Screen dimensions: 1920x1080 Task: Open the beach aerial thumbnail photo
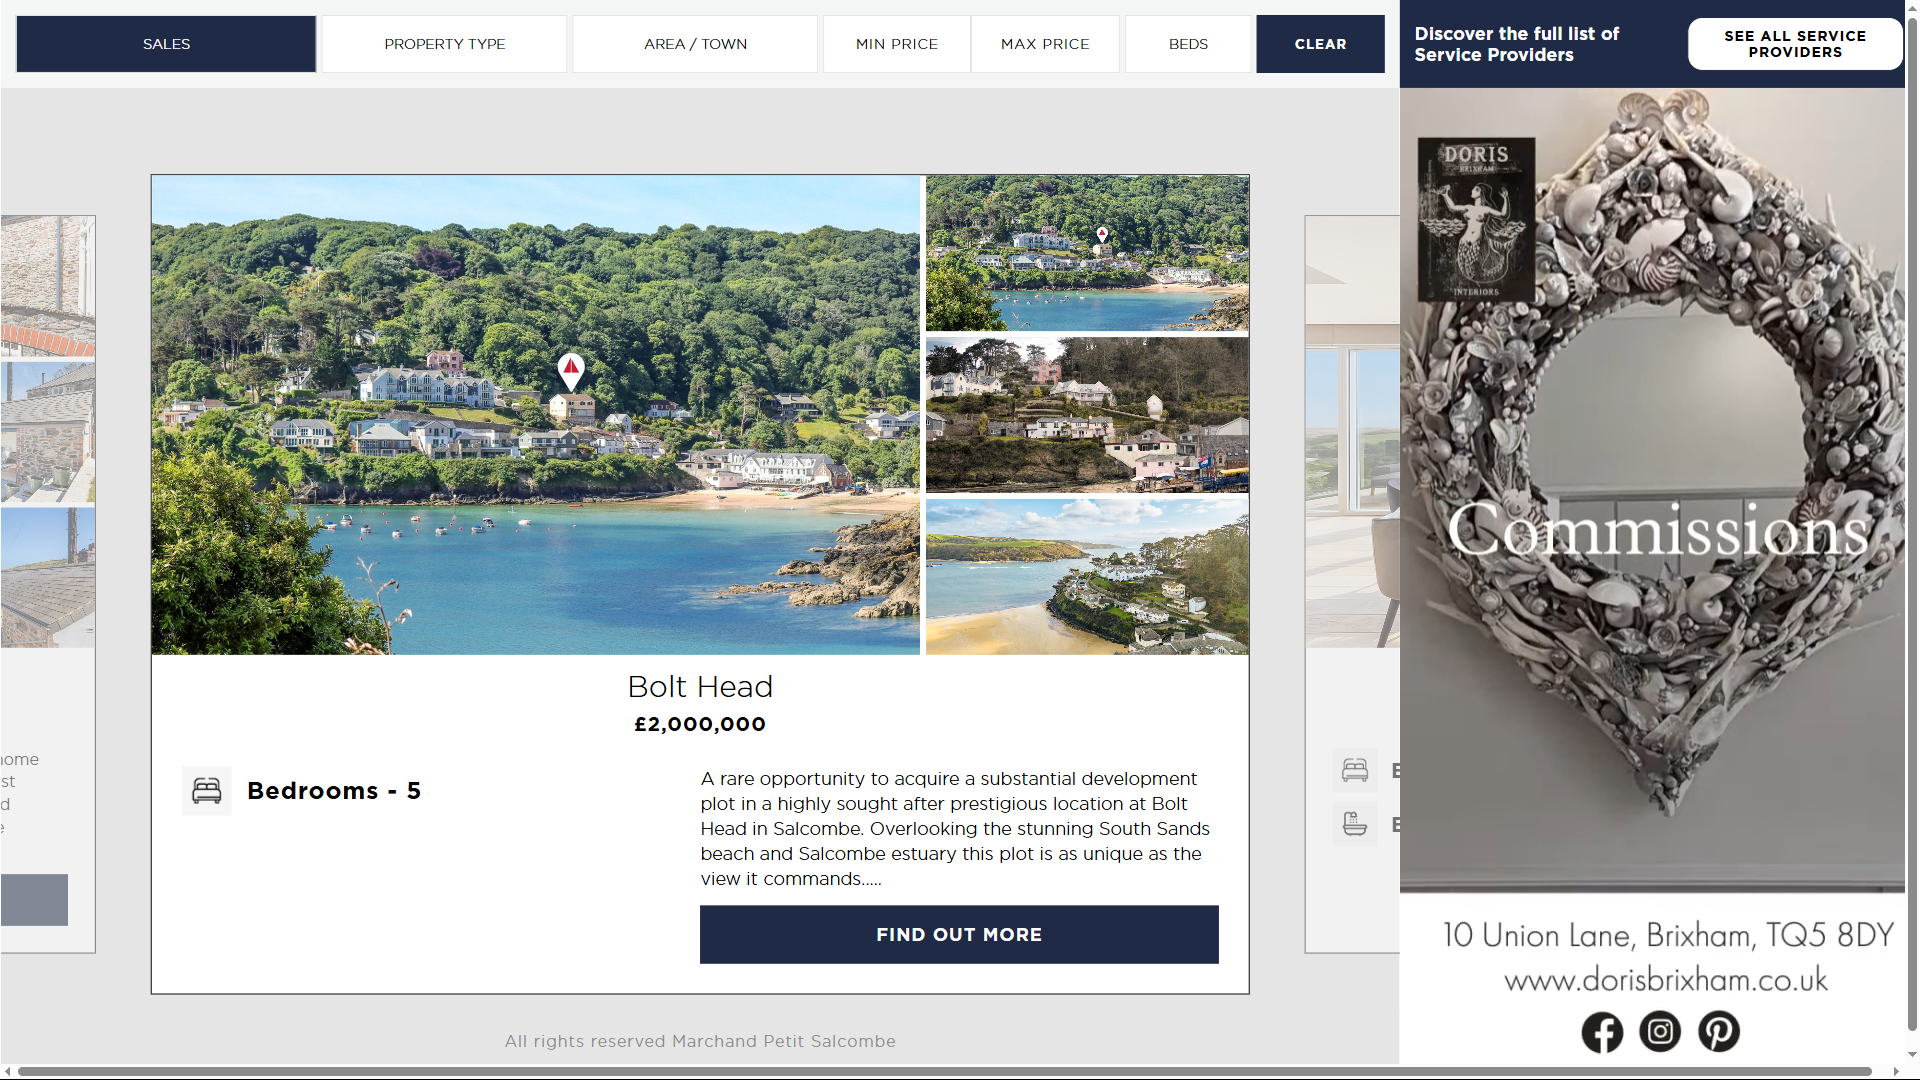click(x=1087, y=577)
